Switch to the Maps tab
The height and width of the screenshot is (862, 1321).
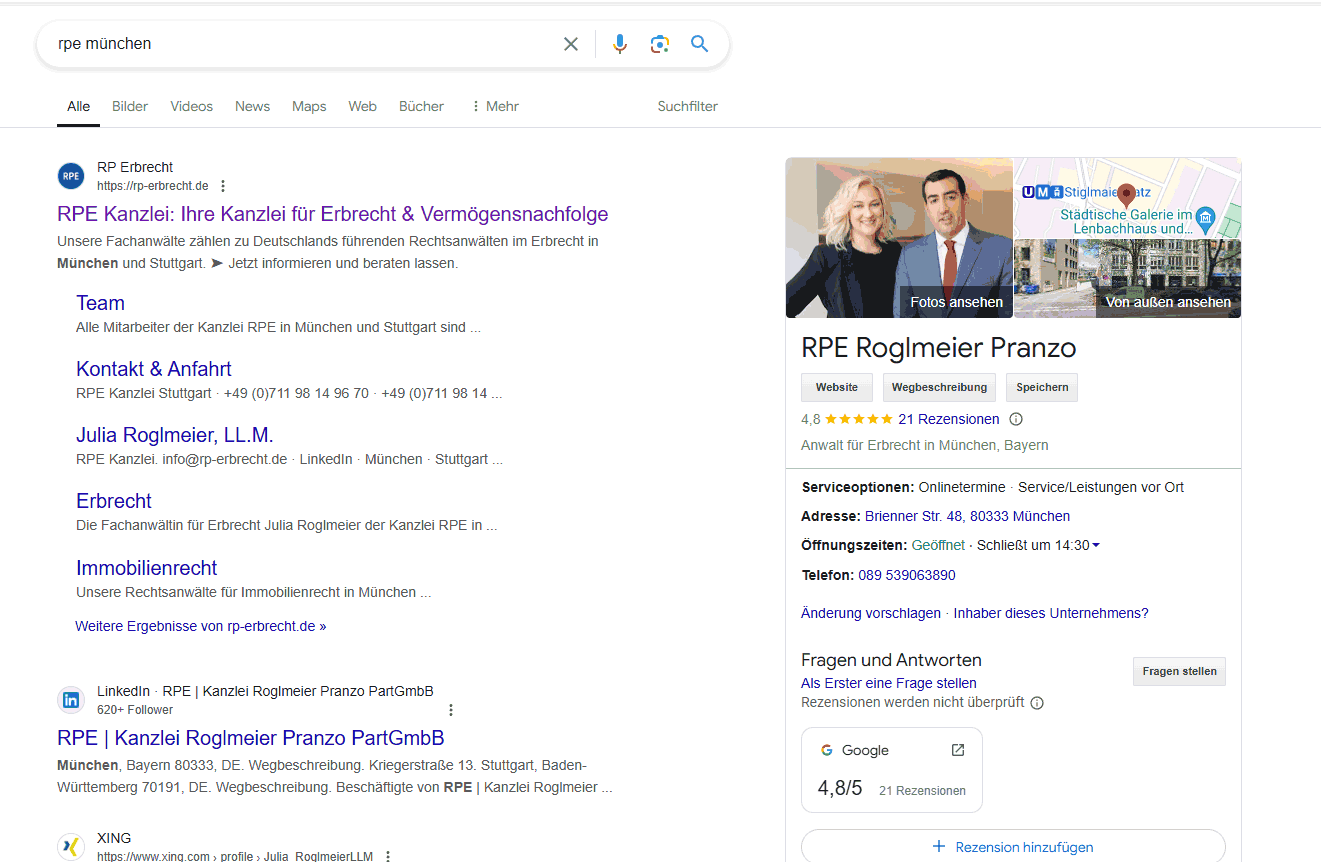coord(309,106)
